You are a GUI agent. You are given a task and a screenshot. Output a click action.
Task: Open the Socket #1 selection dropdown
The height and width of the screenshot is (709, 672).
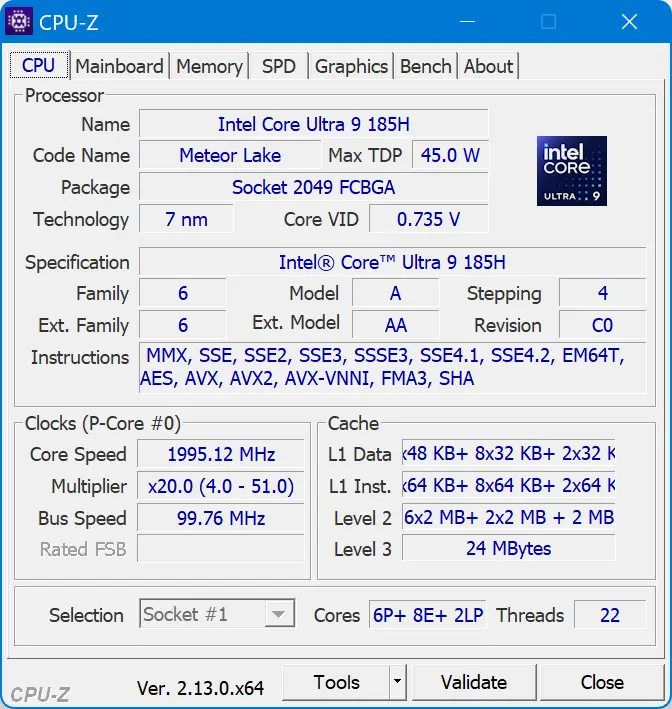[217, 614]
